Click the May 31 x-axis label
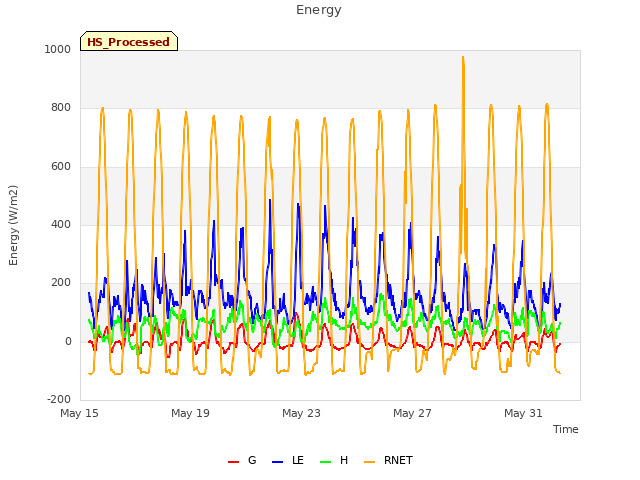 point(524,413)
